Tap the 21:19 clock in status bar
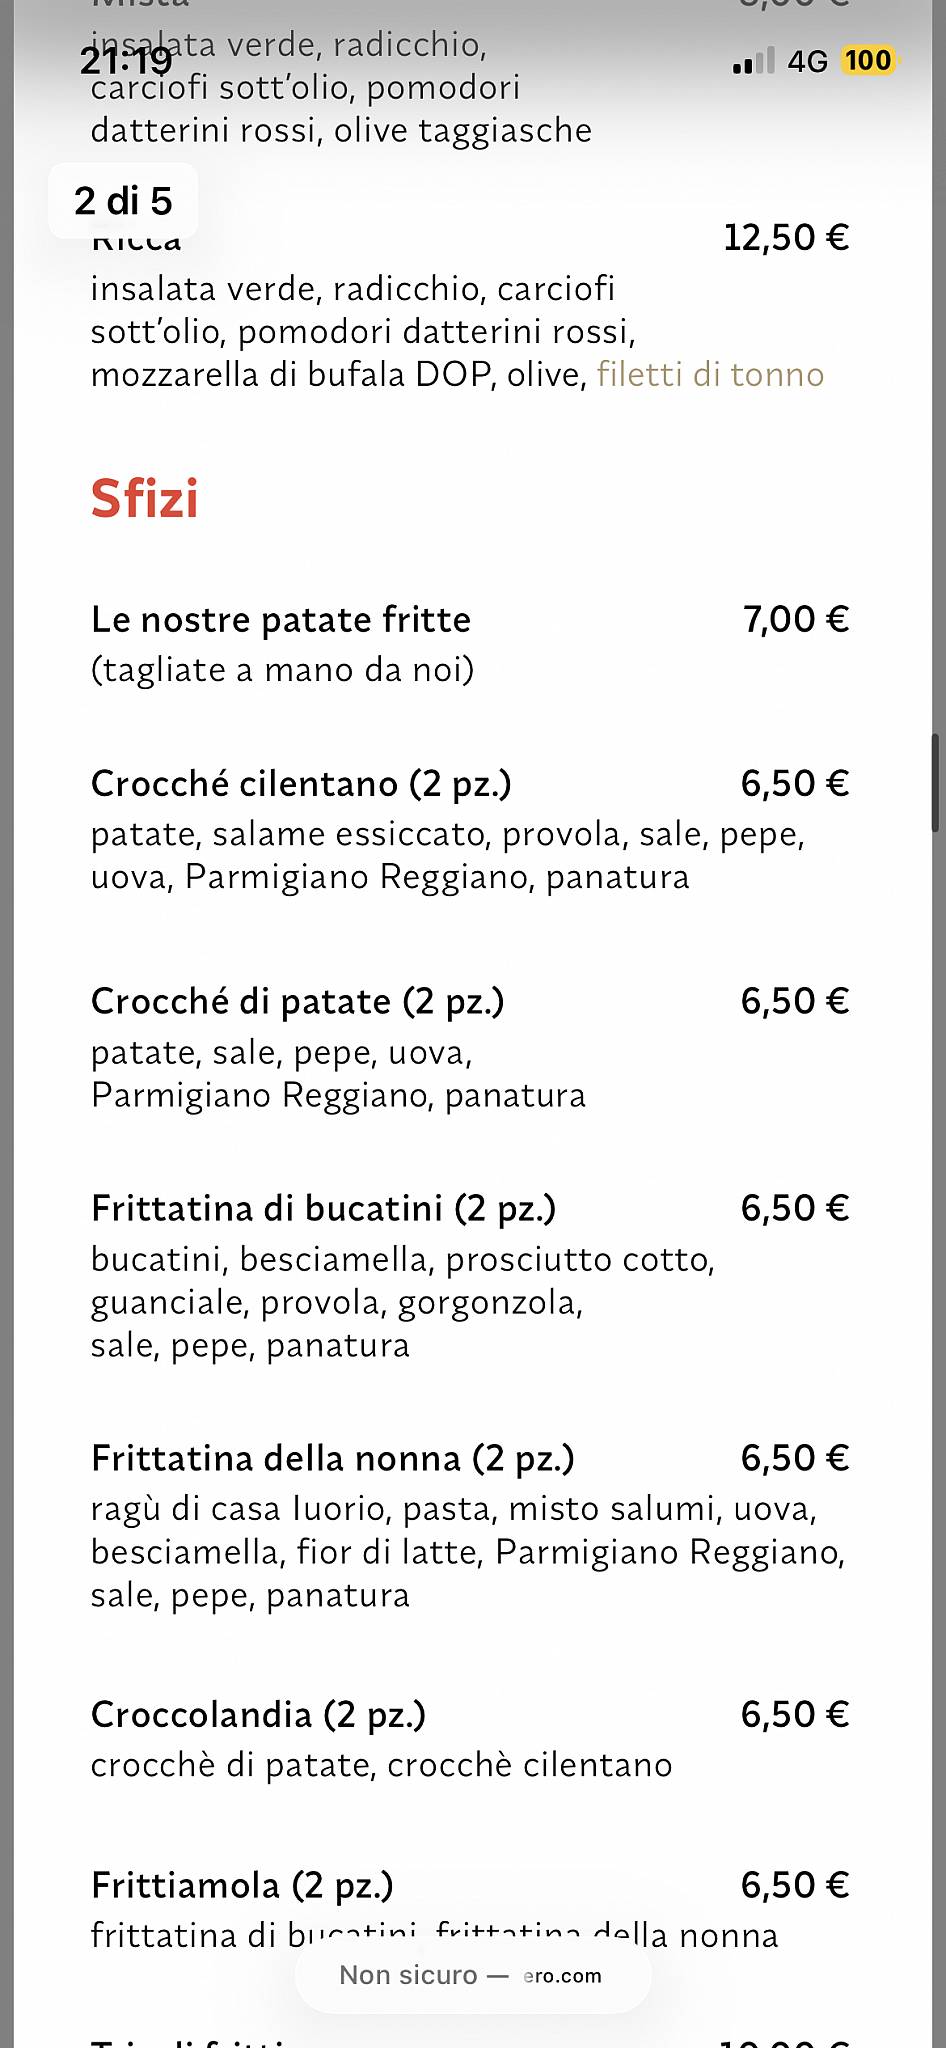The width and height of the screenshot is (946, 2048). [126, 62]
